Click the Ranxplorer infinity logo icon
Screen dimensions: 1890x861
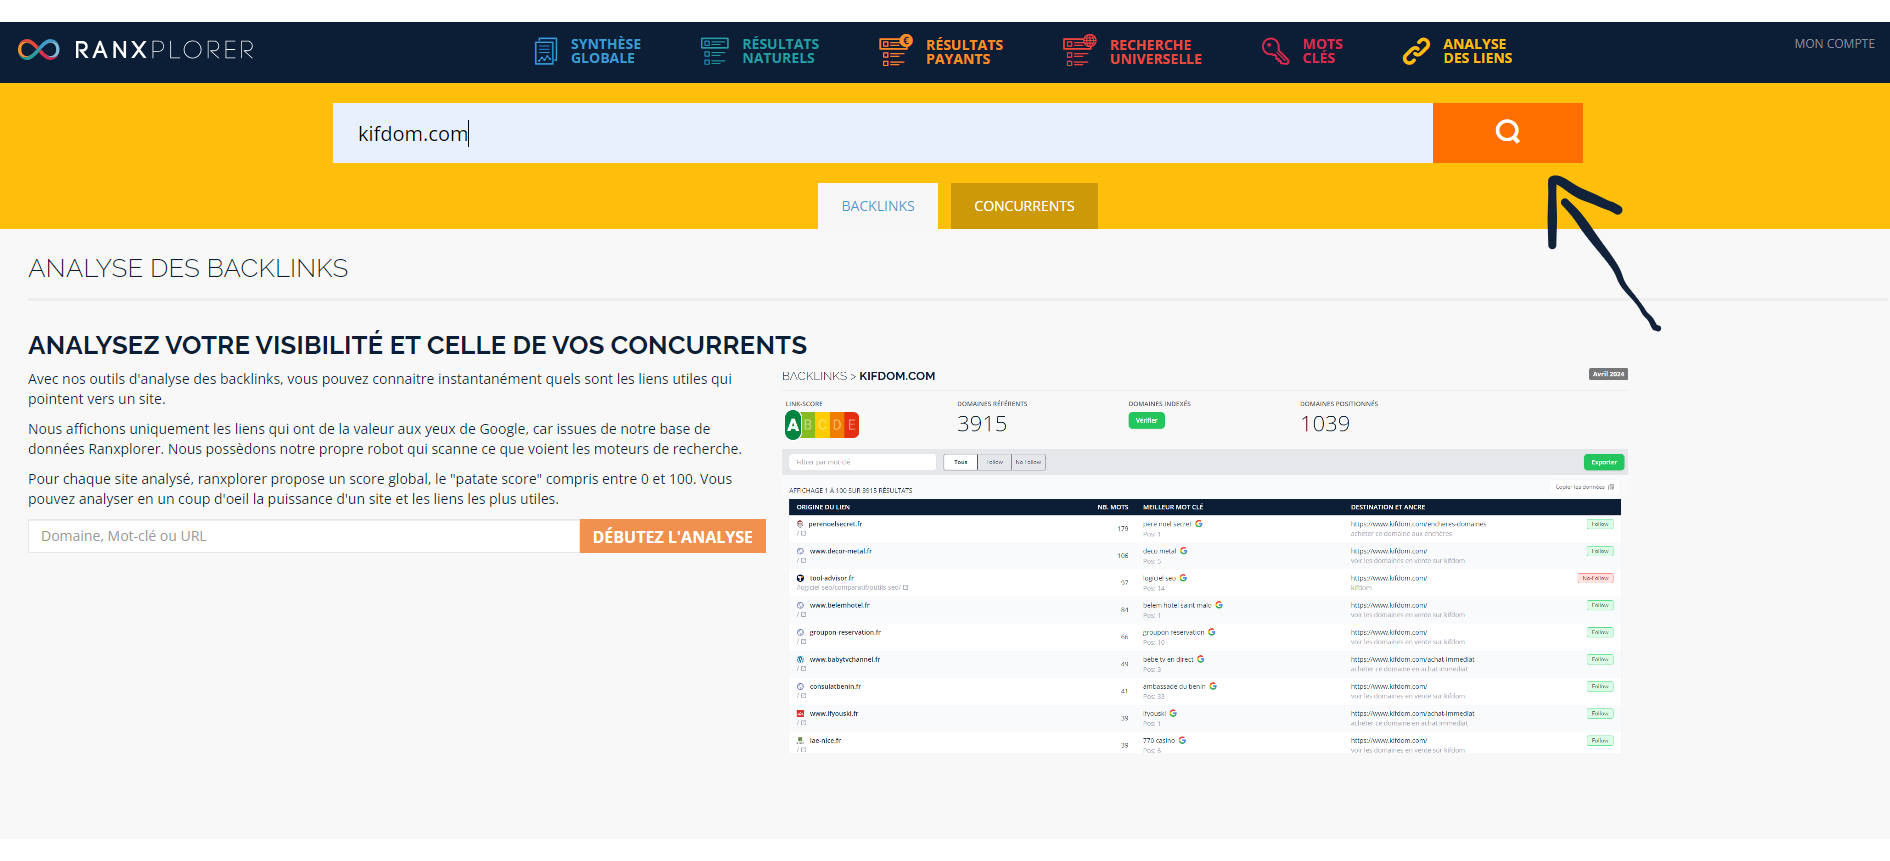coord(39,50)
